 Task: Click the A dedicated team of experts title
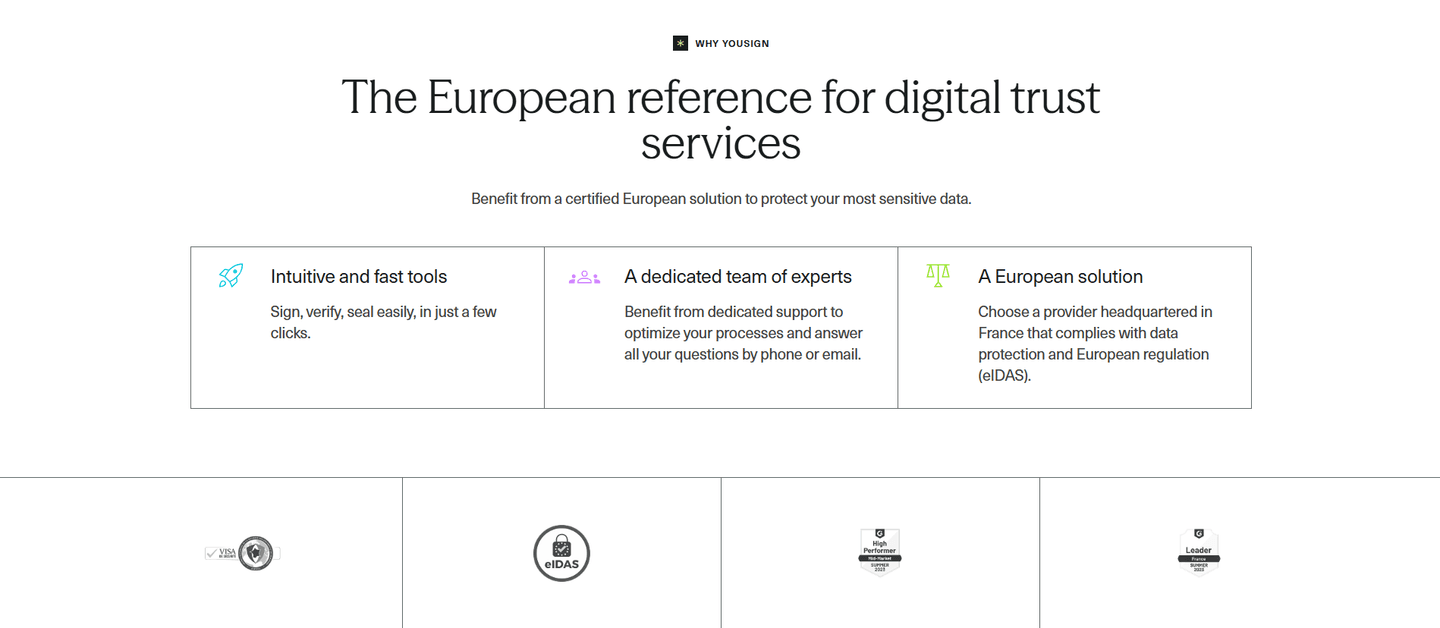pos(738,277)
